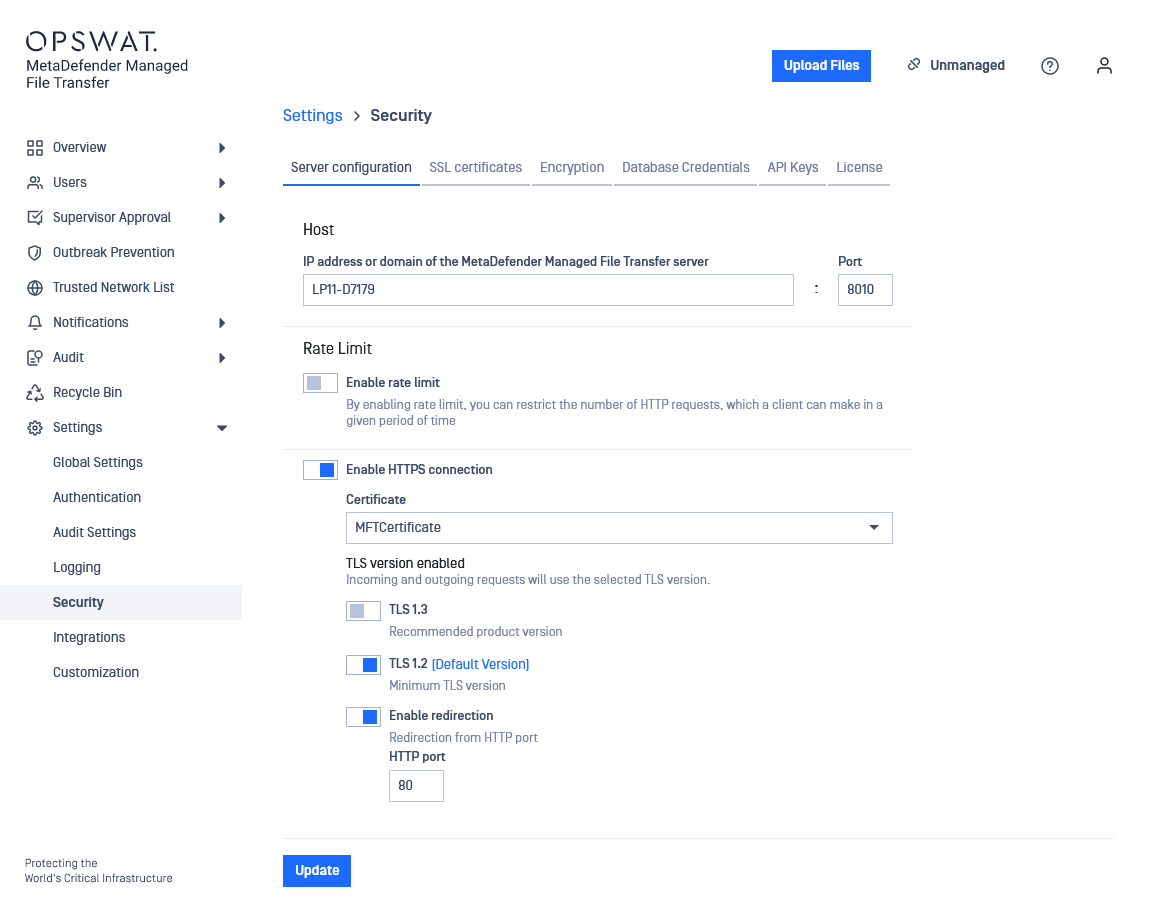This screenshot has width=1155, height=919.
Task: Open Integrations in the sidebar
Action: [x=89, y=638]
